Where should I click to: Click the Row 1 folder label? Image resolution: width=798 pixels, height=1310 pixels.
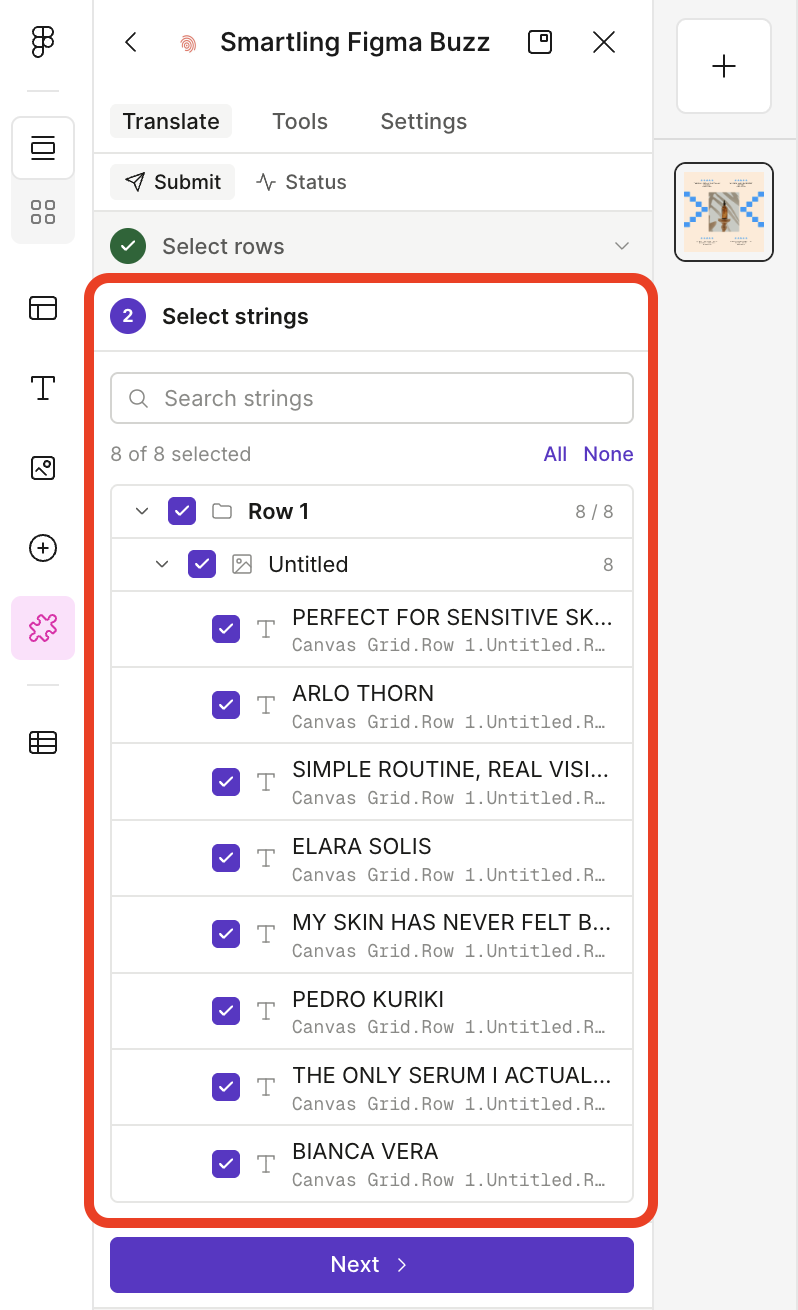279,511
